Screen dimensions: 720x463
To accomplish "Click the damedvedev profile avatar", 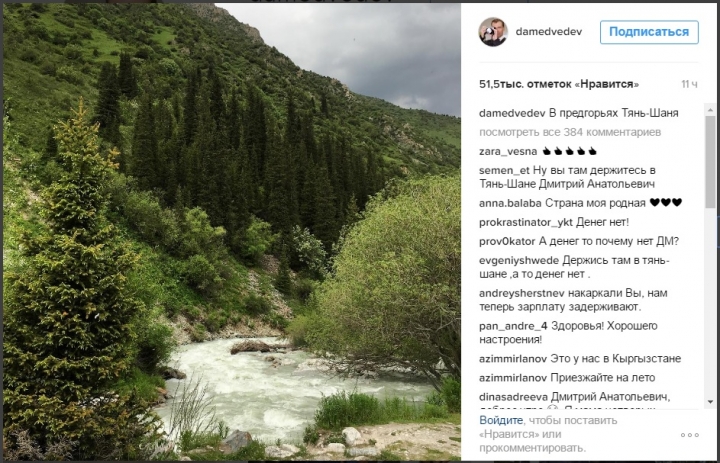I will pos(493,32).
